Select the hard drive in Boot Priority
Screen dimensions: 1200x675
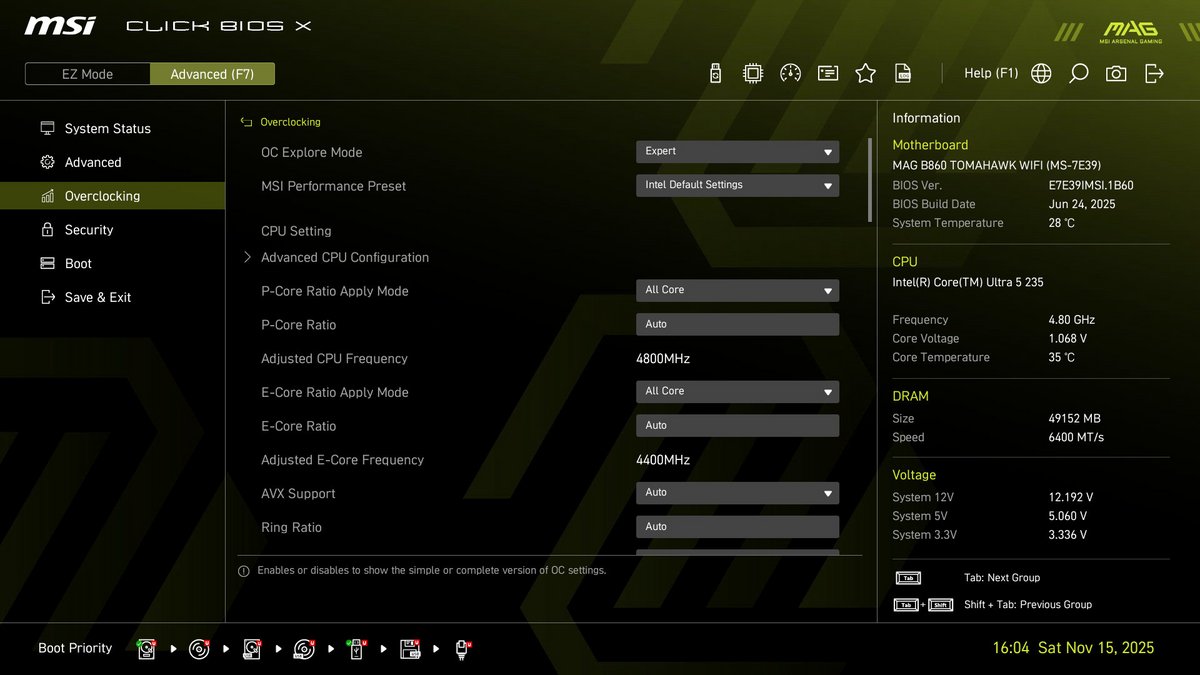point(146,648)
